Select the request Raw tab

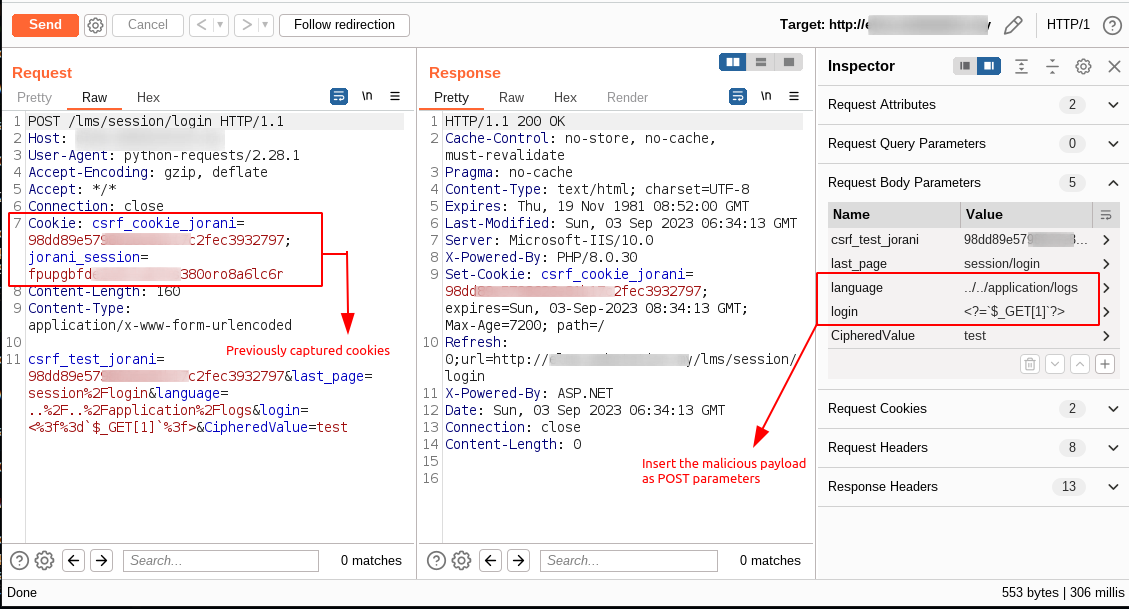[94, 97]
